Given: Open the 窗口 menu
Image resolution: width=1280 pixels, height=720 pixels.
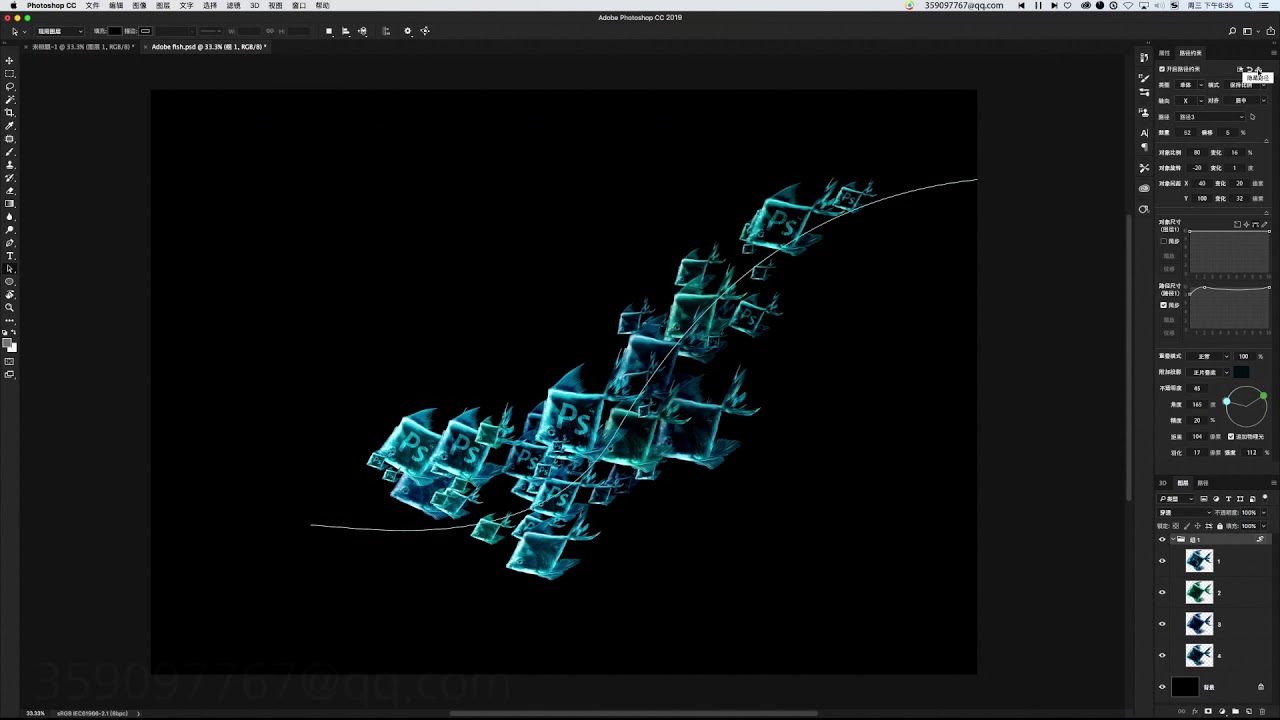Looking at the screenshot, I should (299, 5).
